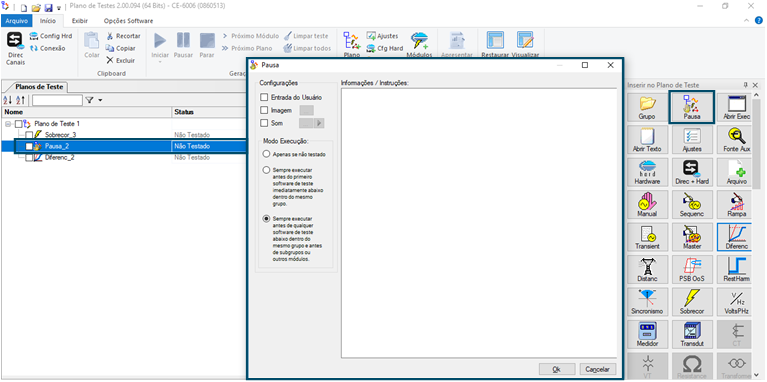Collapse the ribbon with chevron
Image resolution: width=767 pixels, height=382 pixels.
click(x=746, y=21)
